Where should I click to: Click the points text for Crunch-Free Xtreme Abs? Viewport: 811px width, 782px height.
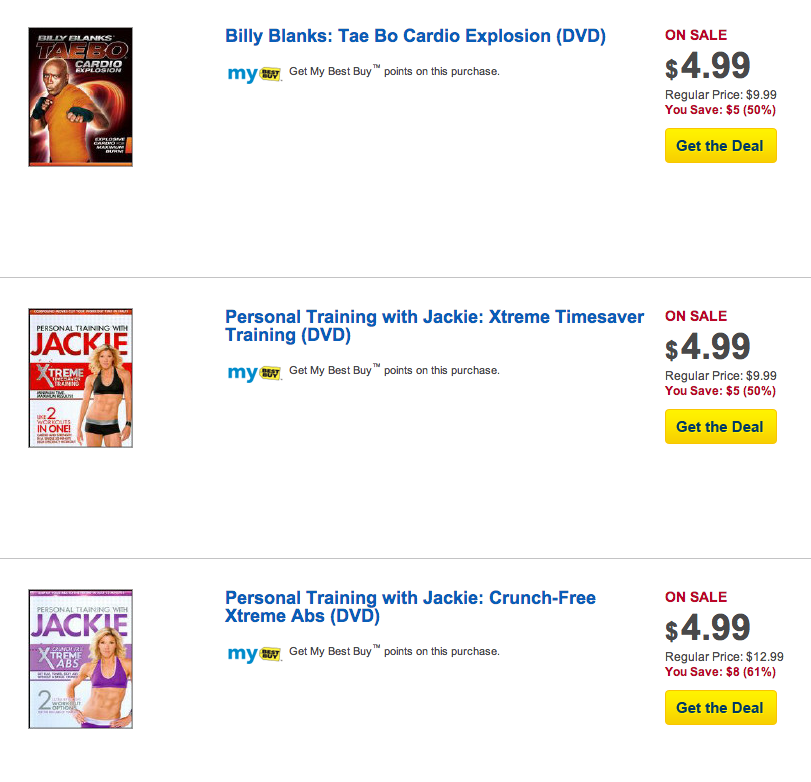point(394,652)
